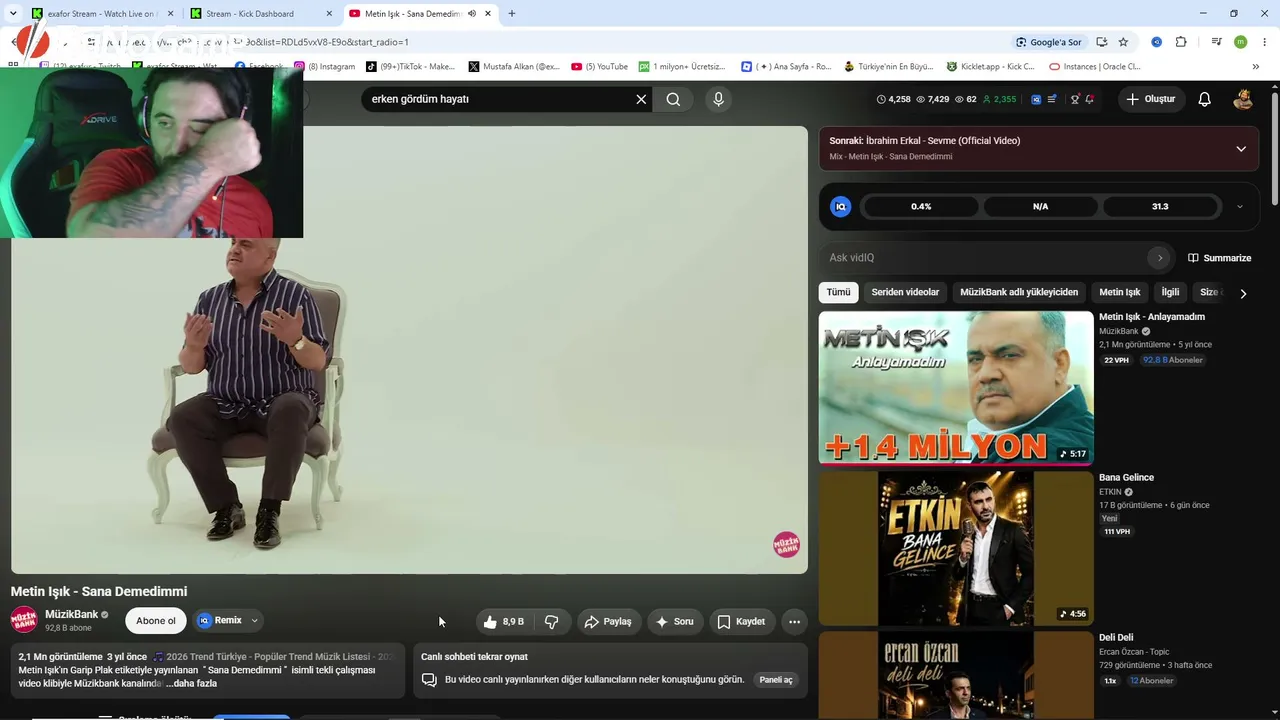Switch to Stream - Kick Dashboard tab
The width and height of the screenshot is (1280, 720).
point(262,14)
